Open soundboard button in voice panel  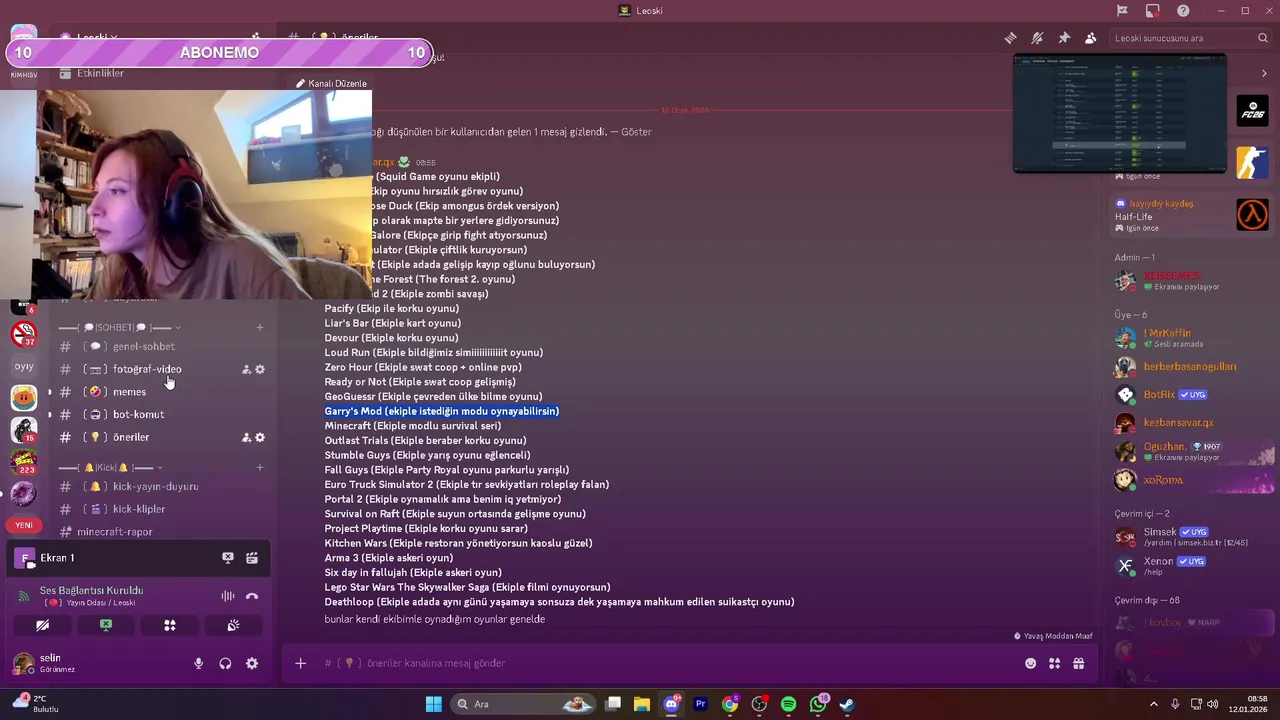[233, 625]
